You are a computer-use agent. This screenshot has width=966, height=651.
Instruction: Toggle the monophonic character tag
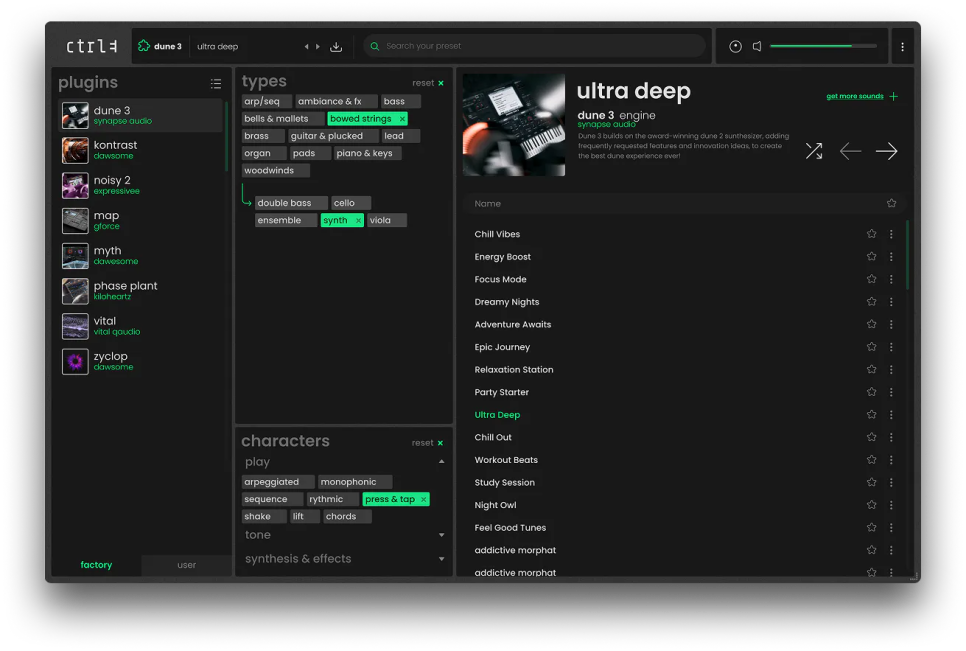pyautogui.click(x=355, y=482)
